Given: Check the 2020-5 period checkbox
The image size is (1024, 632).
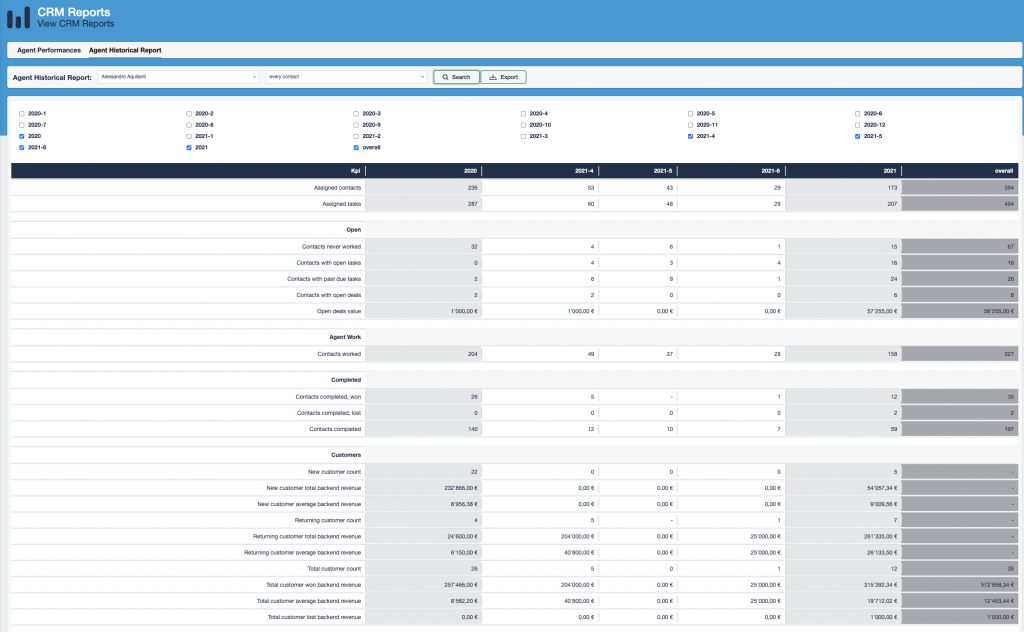Looking at the screenshot, I should (690, 114).
